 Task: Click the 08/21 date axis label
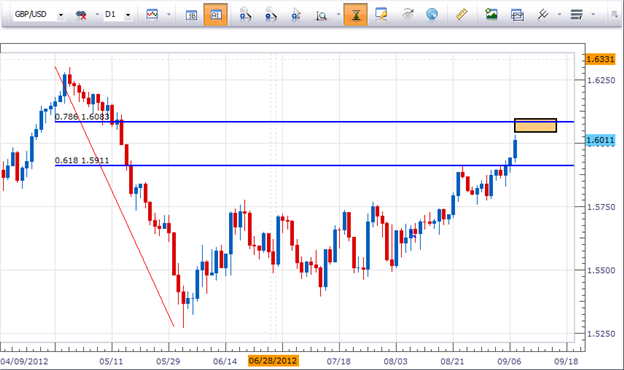coord(452,361)
